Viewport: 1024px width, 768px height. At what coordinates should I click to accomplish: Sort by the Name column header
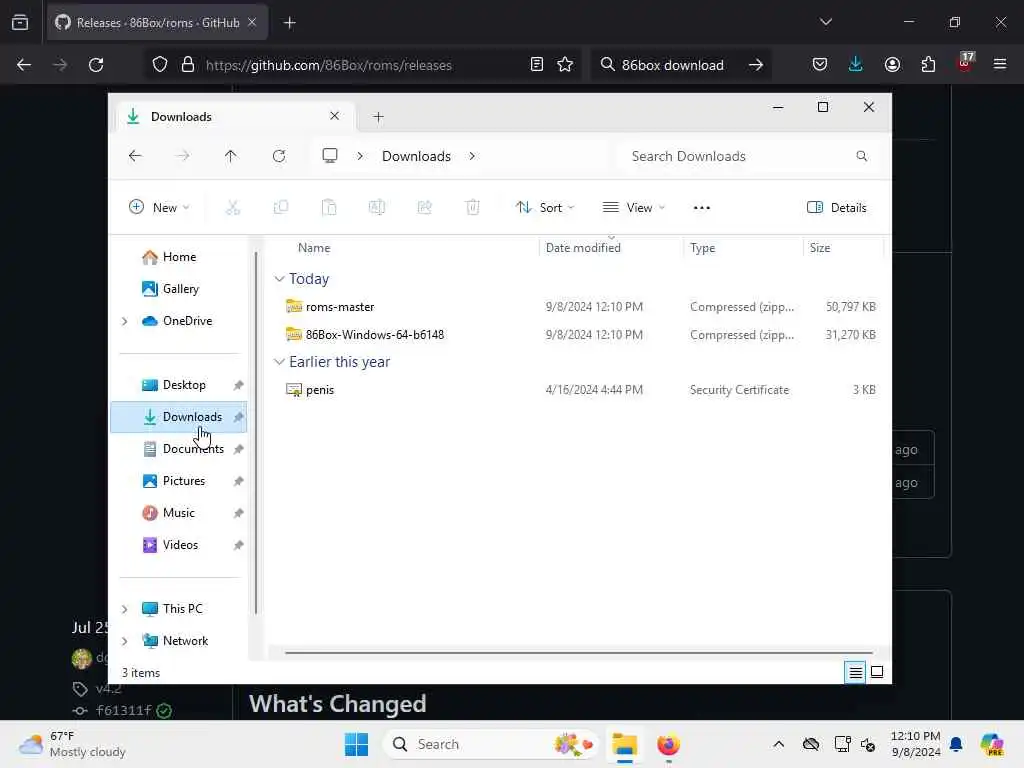tap(314, 248)
